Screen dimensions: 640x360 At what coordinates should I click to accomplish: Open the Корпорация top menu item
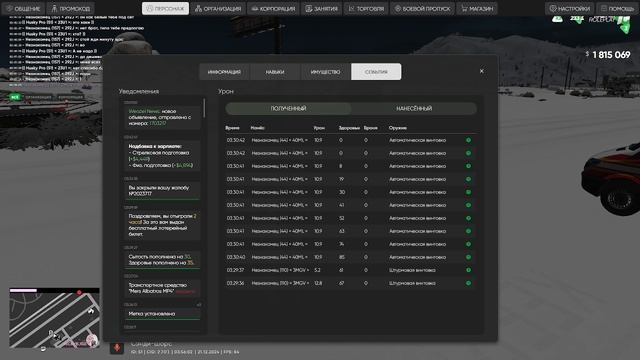point(273,9)
